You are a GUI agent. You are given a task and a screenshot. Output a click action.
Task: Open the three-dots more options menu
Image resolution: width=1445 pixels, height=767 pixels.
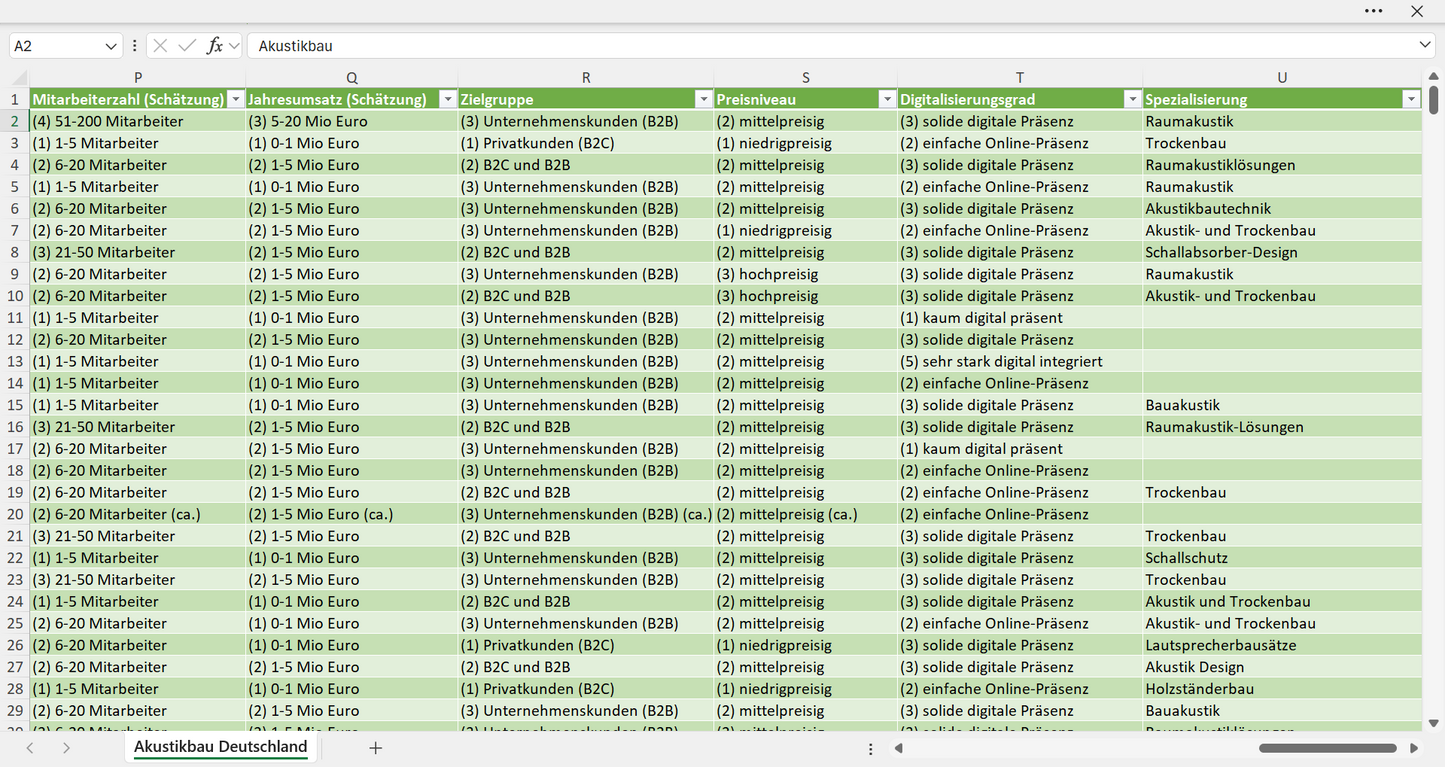pyautogui.click(x=1374, y=11)
